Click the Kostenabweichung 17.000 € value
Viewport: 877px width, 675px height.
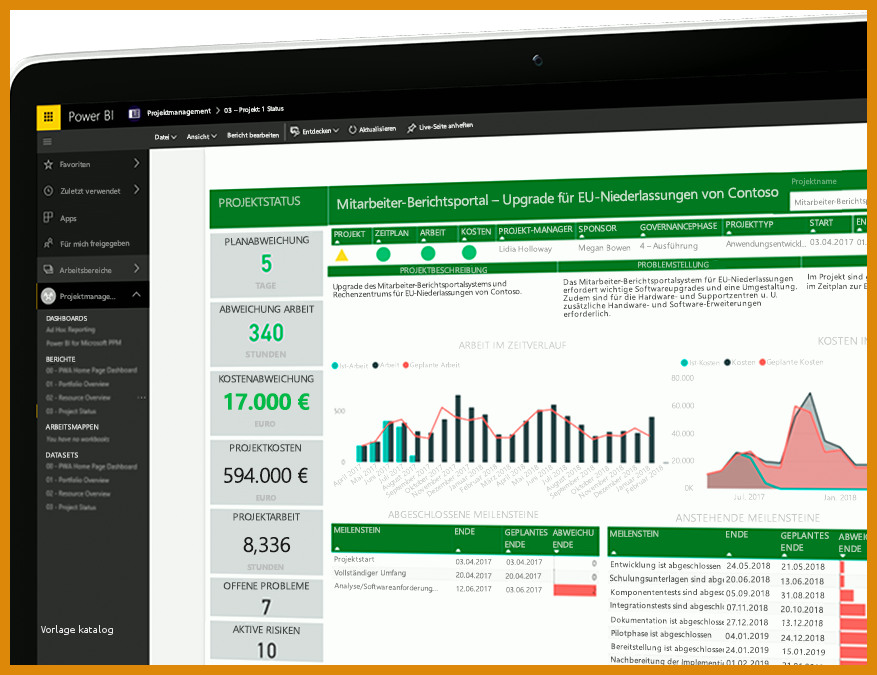(x=266, y=402)
